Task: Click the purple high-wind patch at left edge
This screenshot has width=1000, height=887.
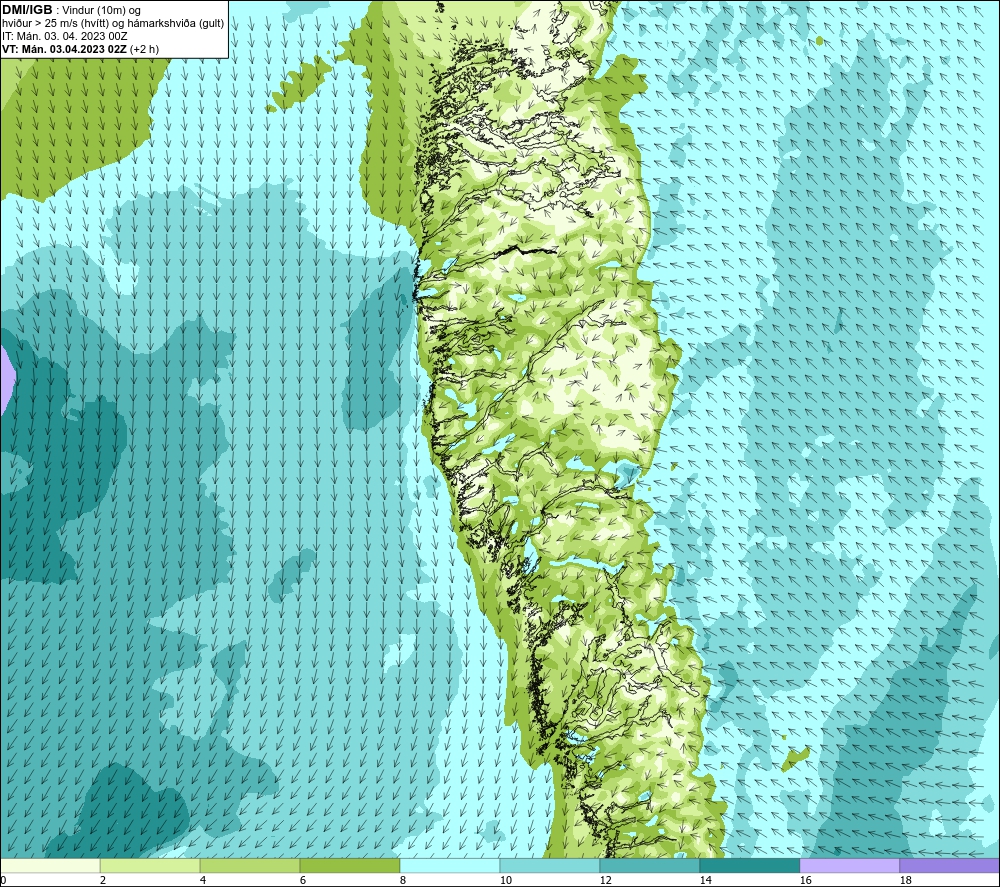Action: (x=6, y=380)
